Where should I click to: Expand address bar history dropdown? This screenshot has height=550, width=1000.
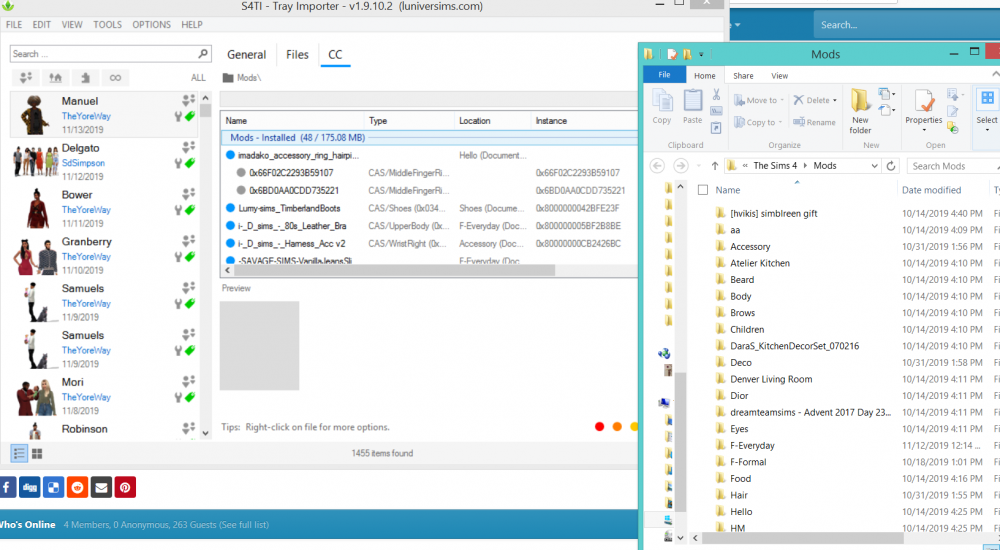click(874, 166)
